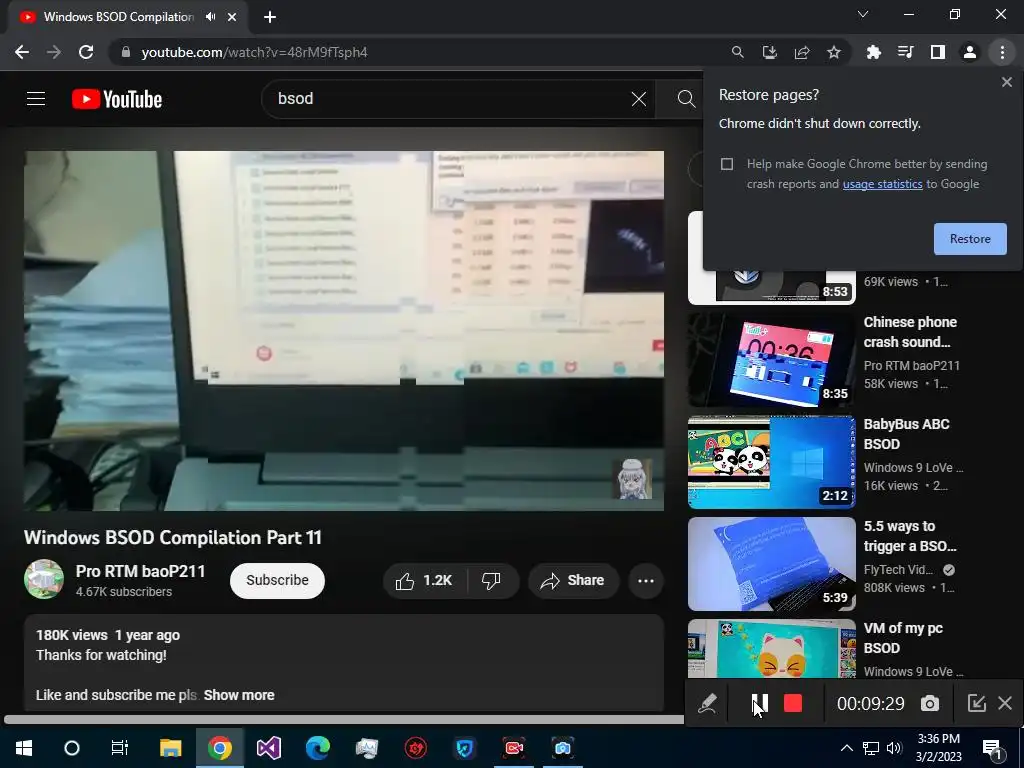Image resolution: width=1024 pixels, height=768 pixels.
Task: Open 5.5 ways to trigger a BSOD thumbnail
Action: coord(771,564)
